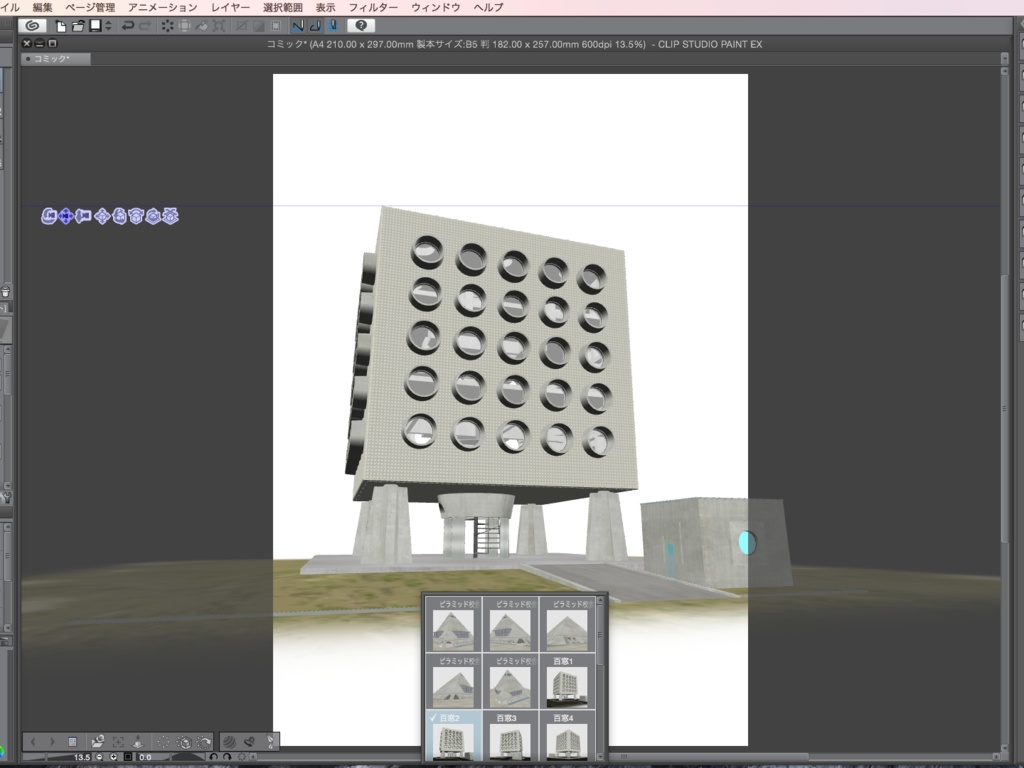Activate the camera zoom control on the manipulator
This screenshot has height=768, width=1024.
click(85, 216)
